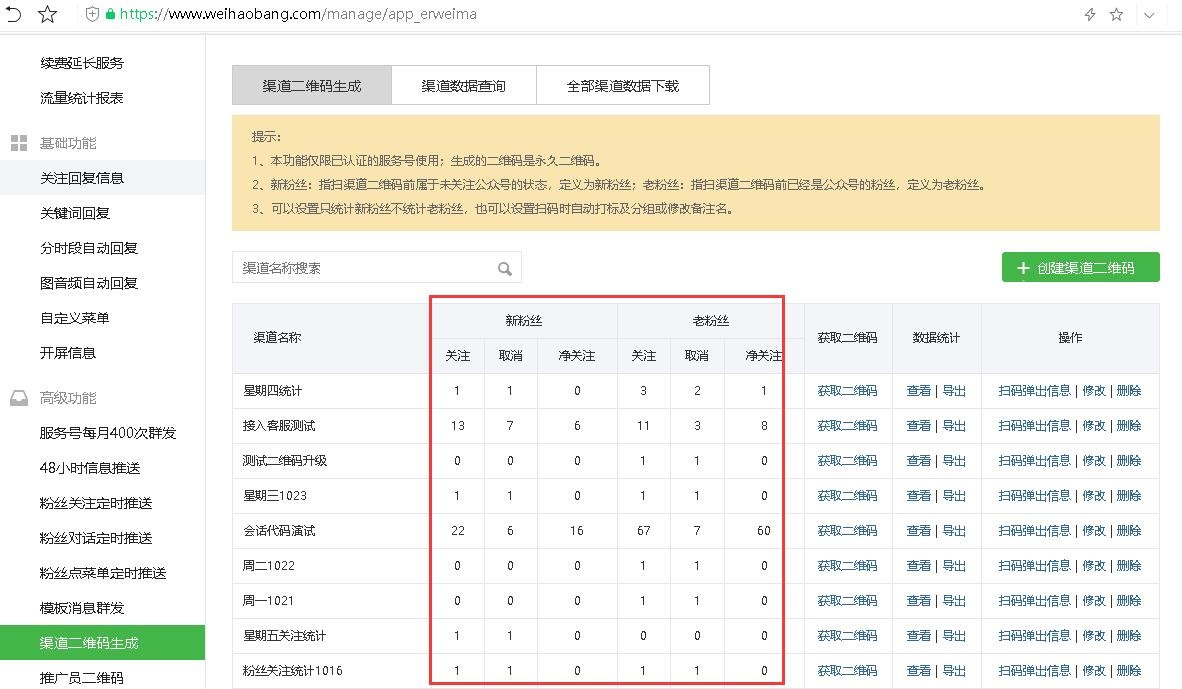The image size is (1182, 689).
Task: Open 粉丝关注定时推送 sidebar item
Action: point(96,503)
